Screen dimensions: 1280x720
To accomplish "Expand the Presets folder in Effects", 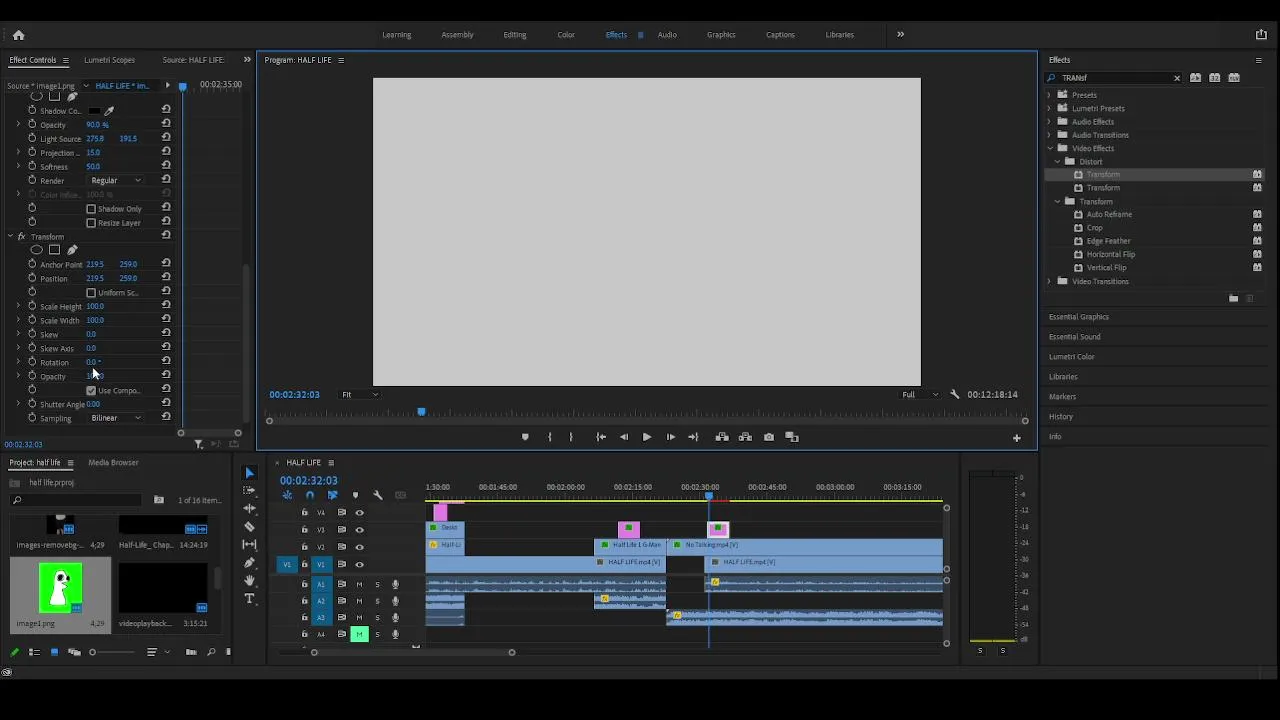I will [x=1049, y=95].
